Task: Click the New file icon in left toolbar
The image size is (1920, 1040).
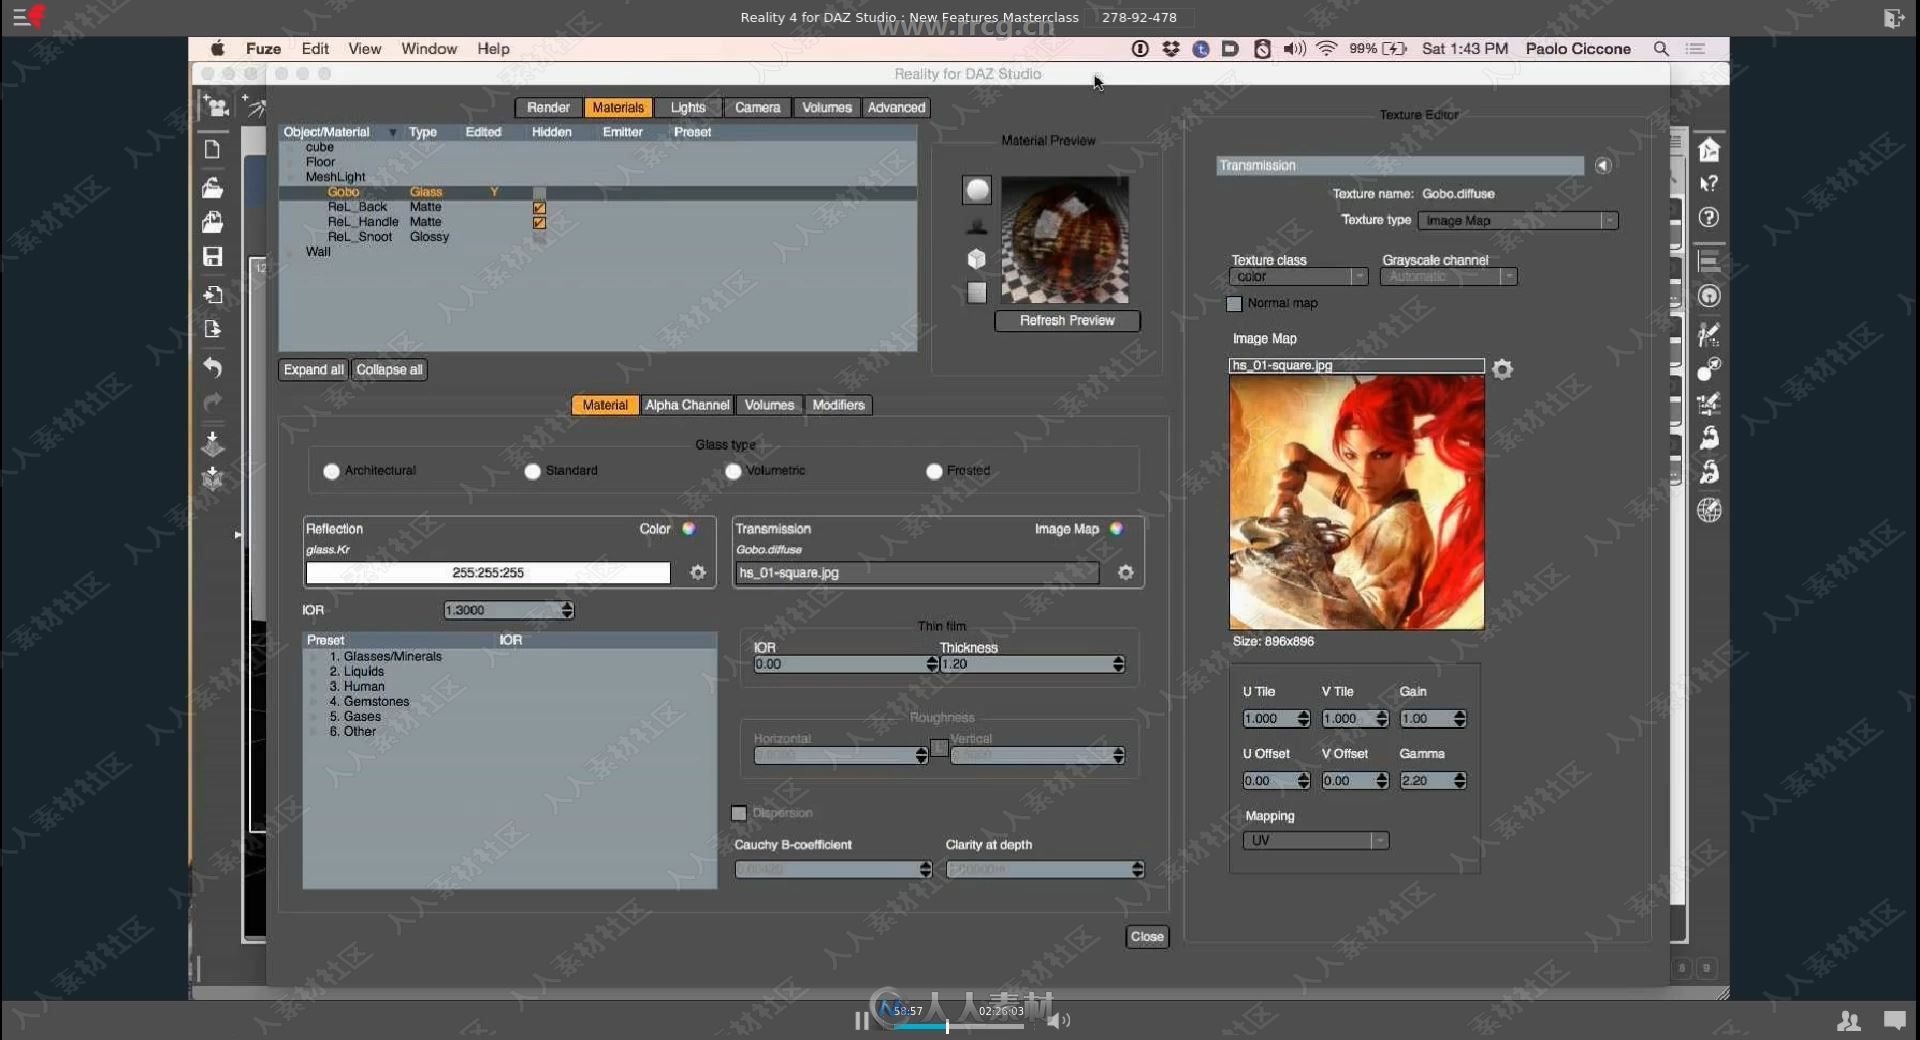Action: click(212, 149)
